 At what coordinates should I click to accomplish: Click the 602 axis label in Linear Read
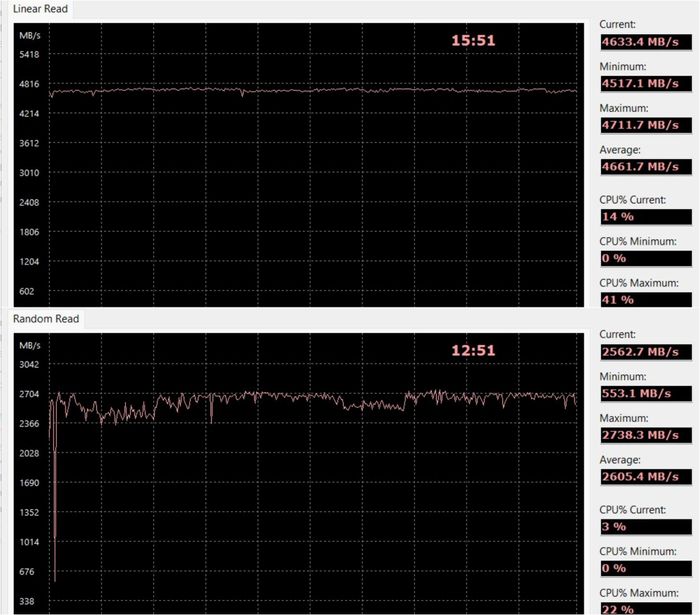tap(26, 291)
